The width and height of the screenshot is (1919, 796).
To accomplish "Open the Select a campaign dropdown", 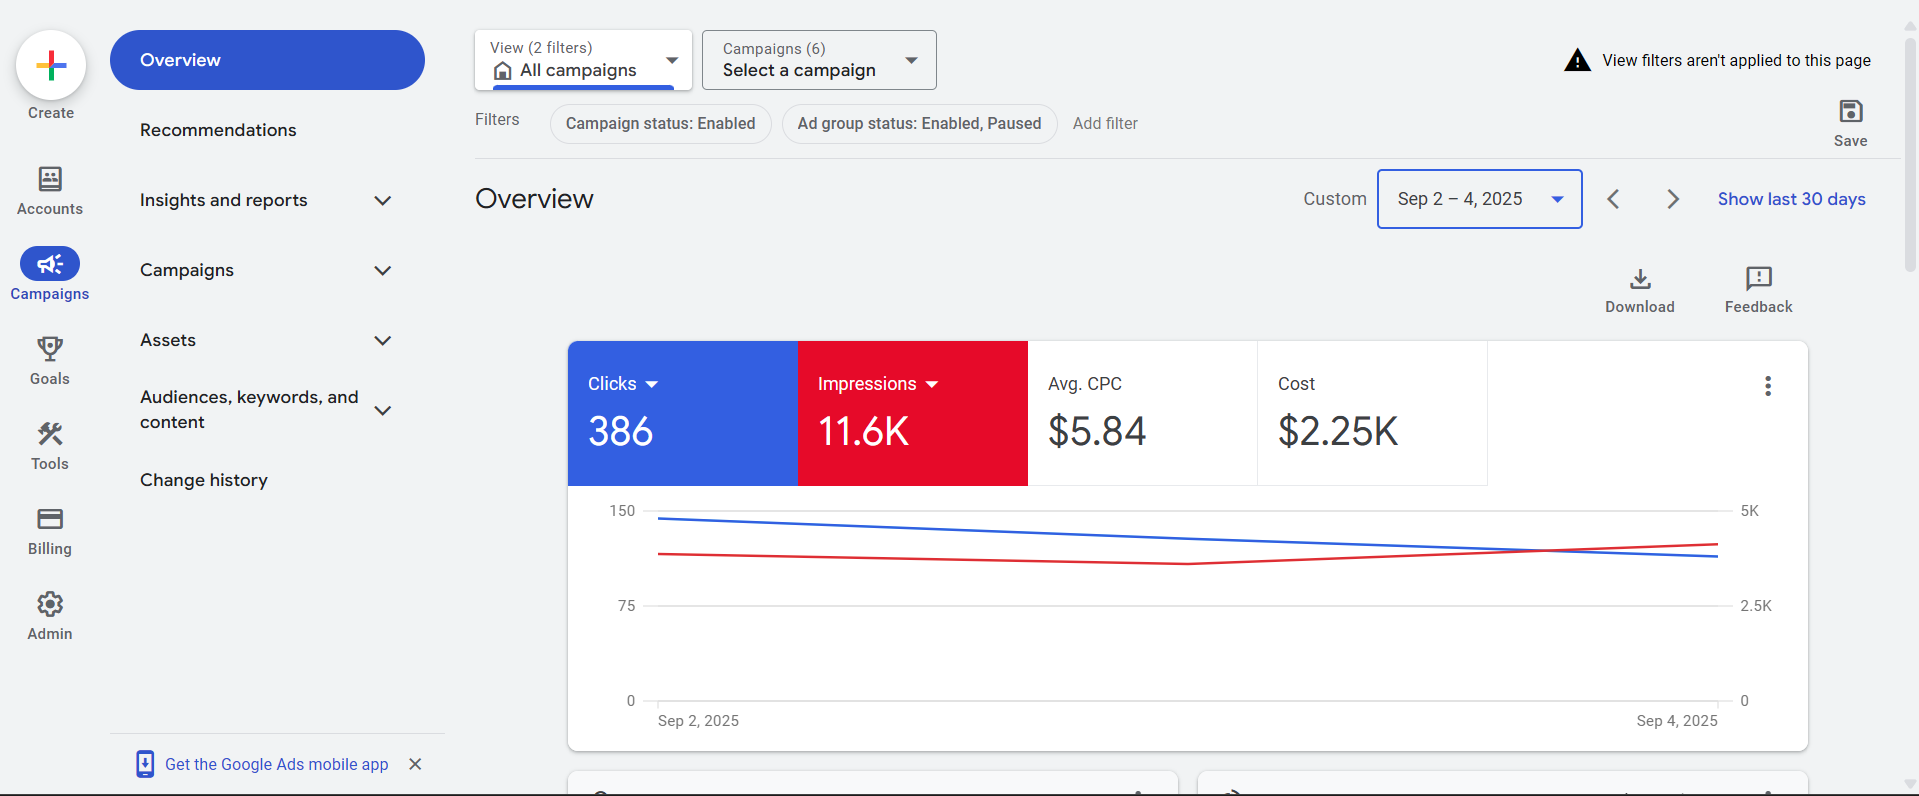I will click(819, 60).
